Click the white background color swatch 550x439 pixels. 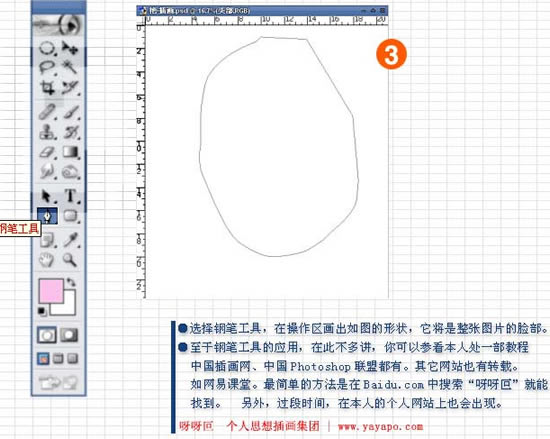[69, 308]
